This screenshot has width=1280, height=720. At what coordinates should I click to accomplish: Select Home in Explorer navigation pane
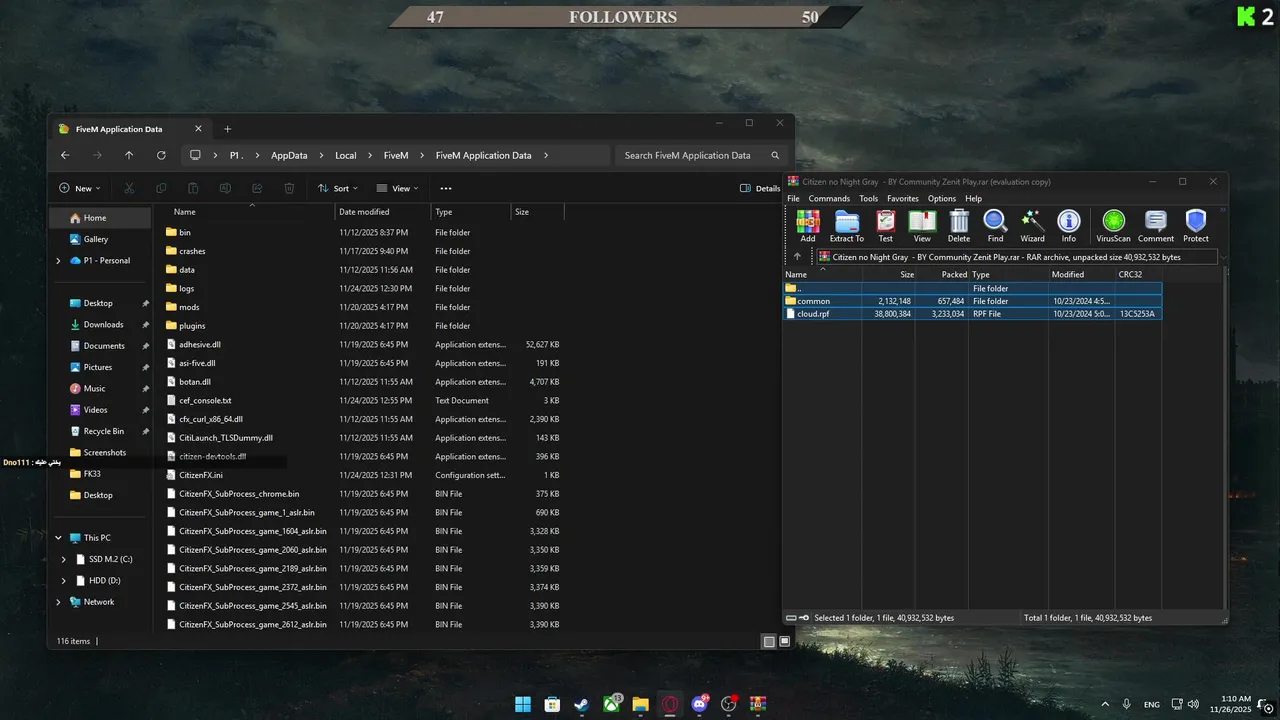pos(100,218)
